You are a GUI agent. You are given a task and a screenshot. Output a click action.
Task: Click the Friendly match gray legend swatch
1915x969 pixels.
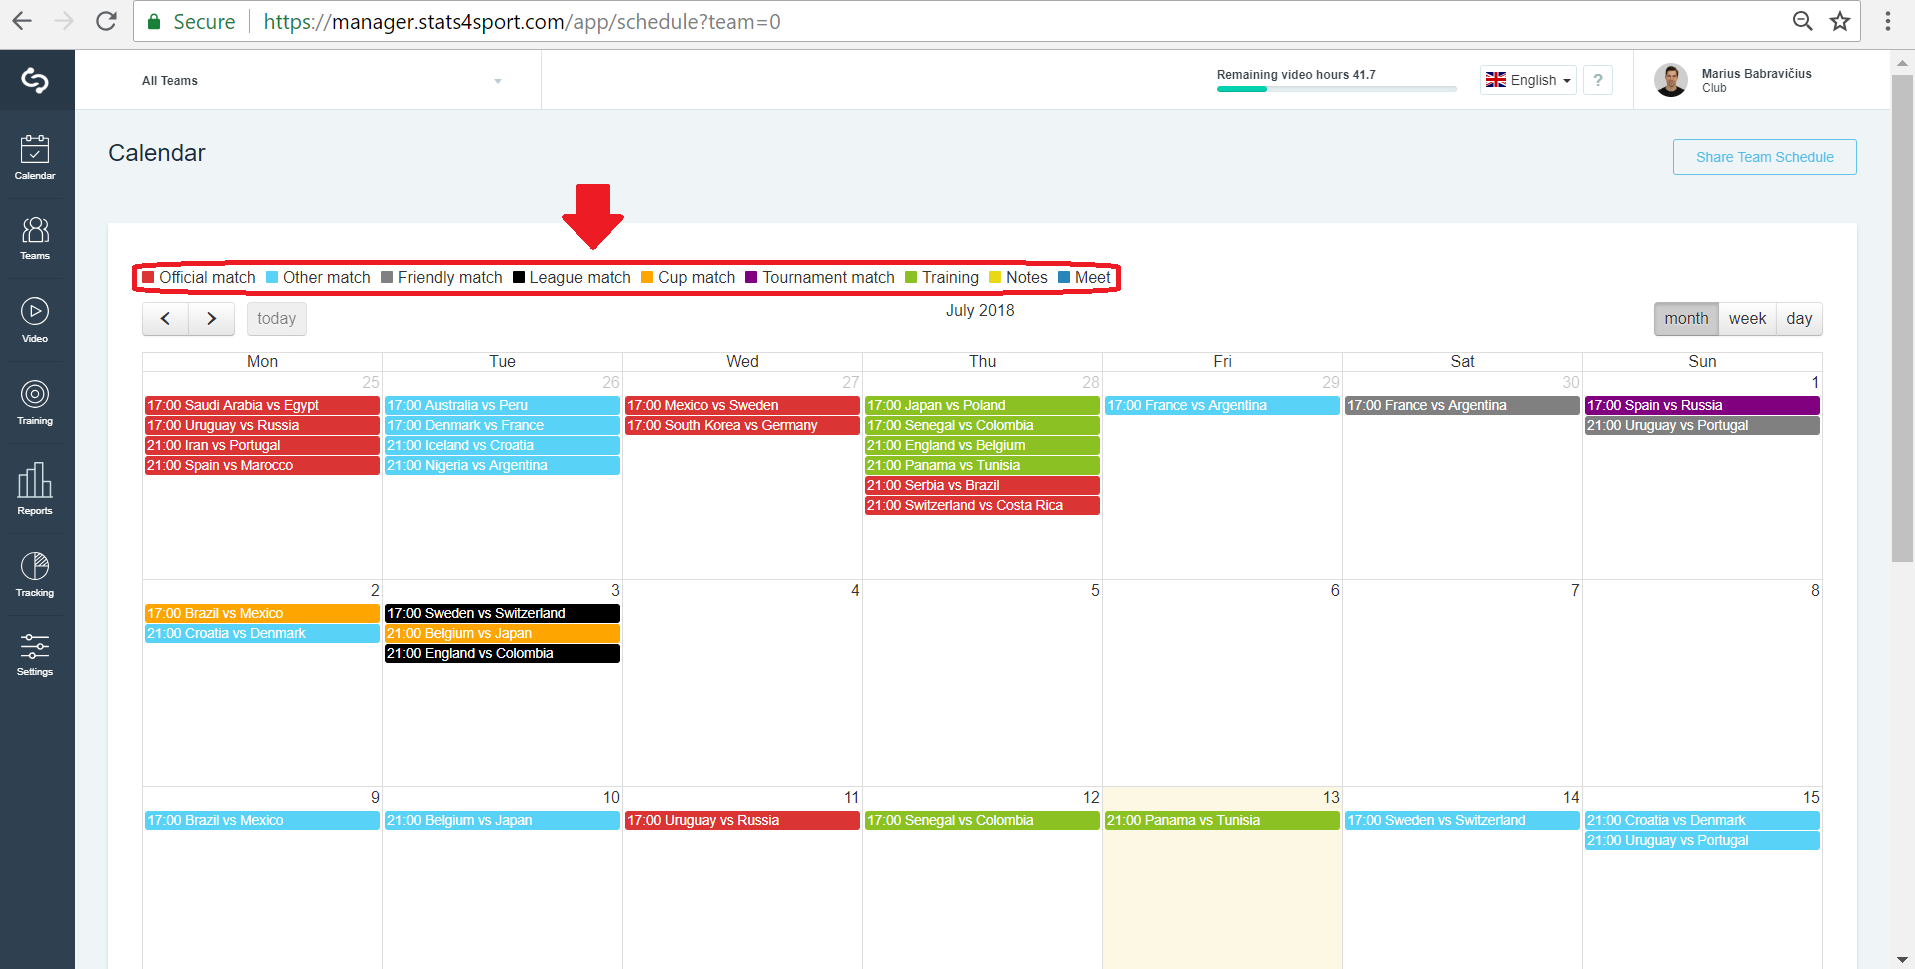coord(387,278)
